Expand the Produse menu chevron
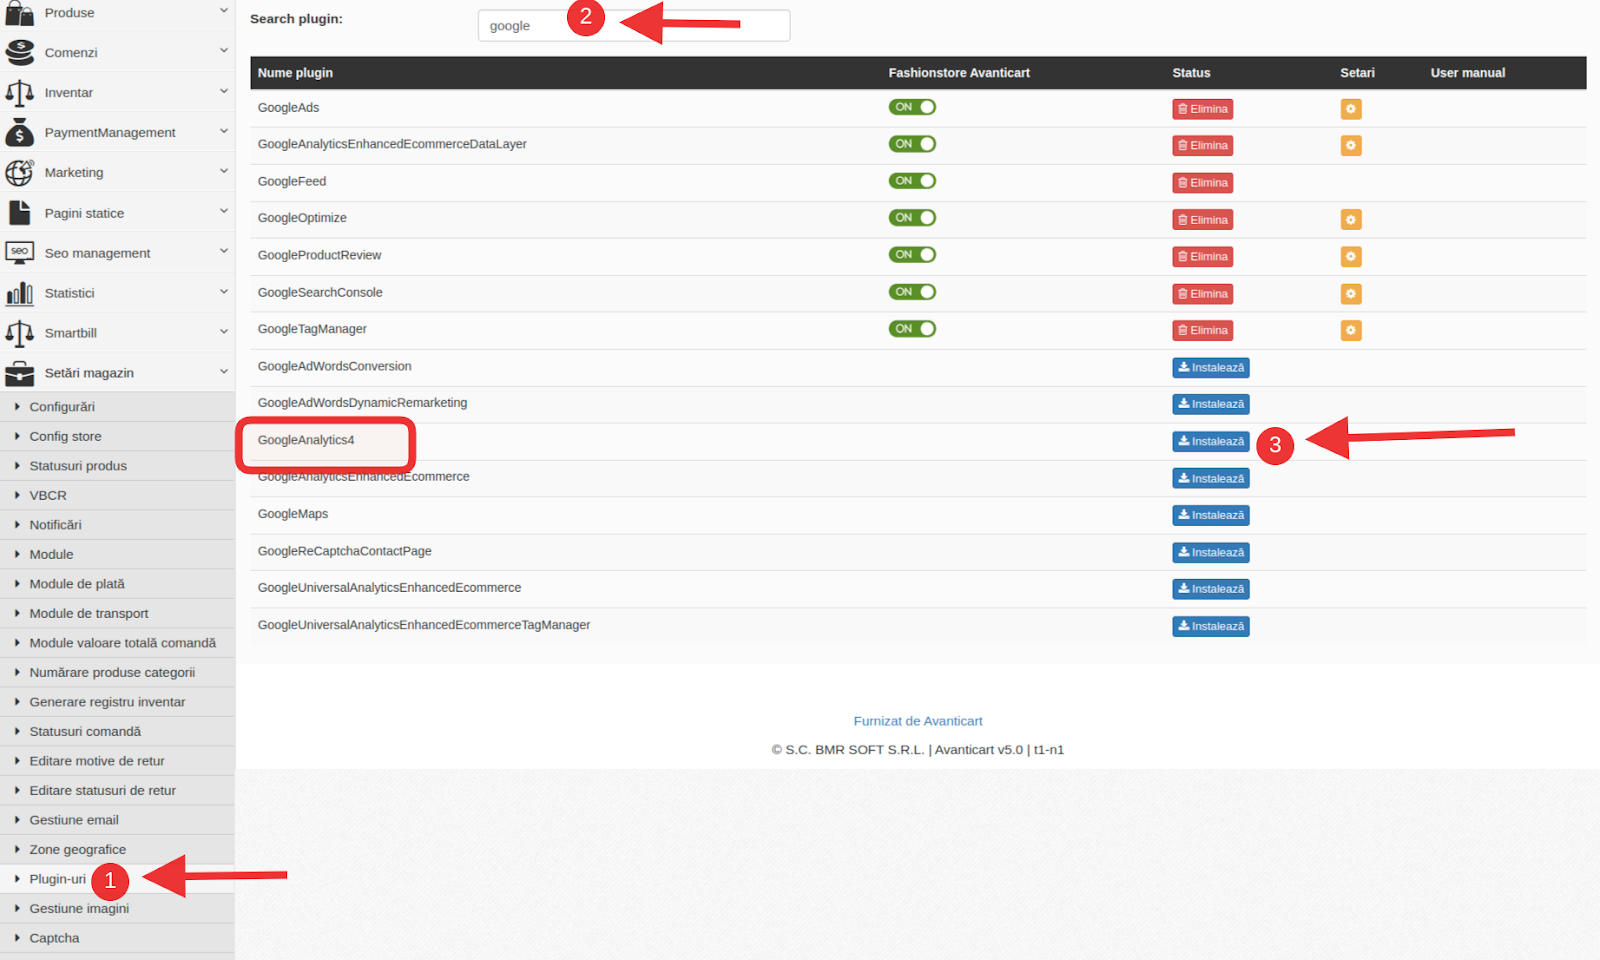Viewport: 1600px width, 960px height. pyautogui.click(x=224, y=11)
